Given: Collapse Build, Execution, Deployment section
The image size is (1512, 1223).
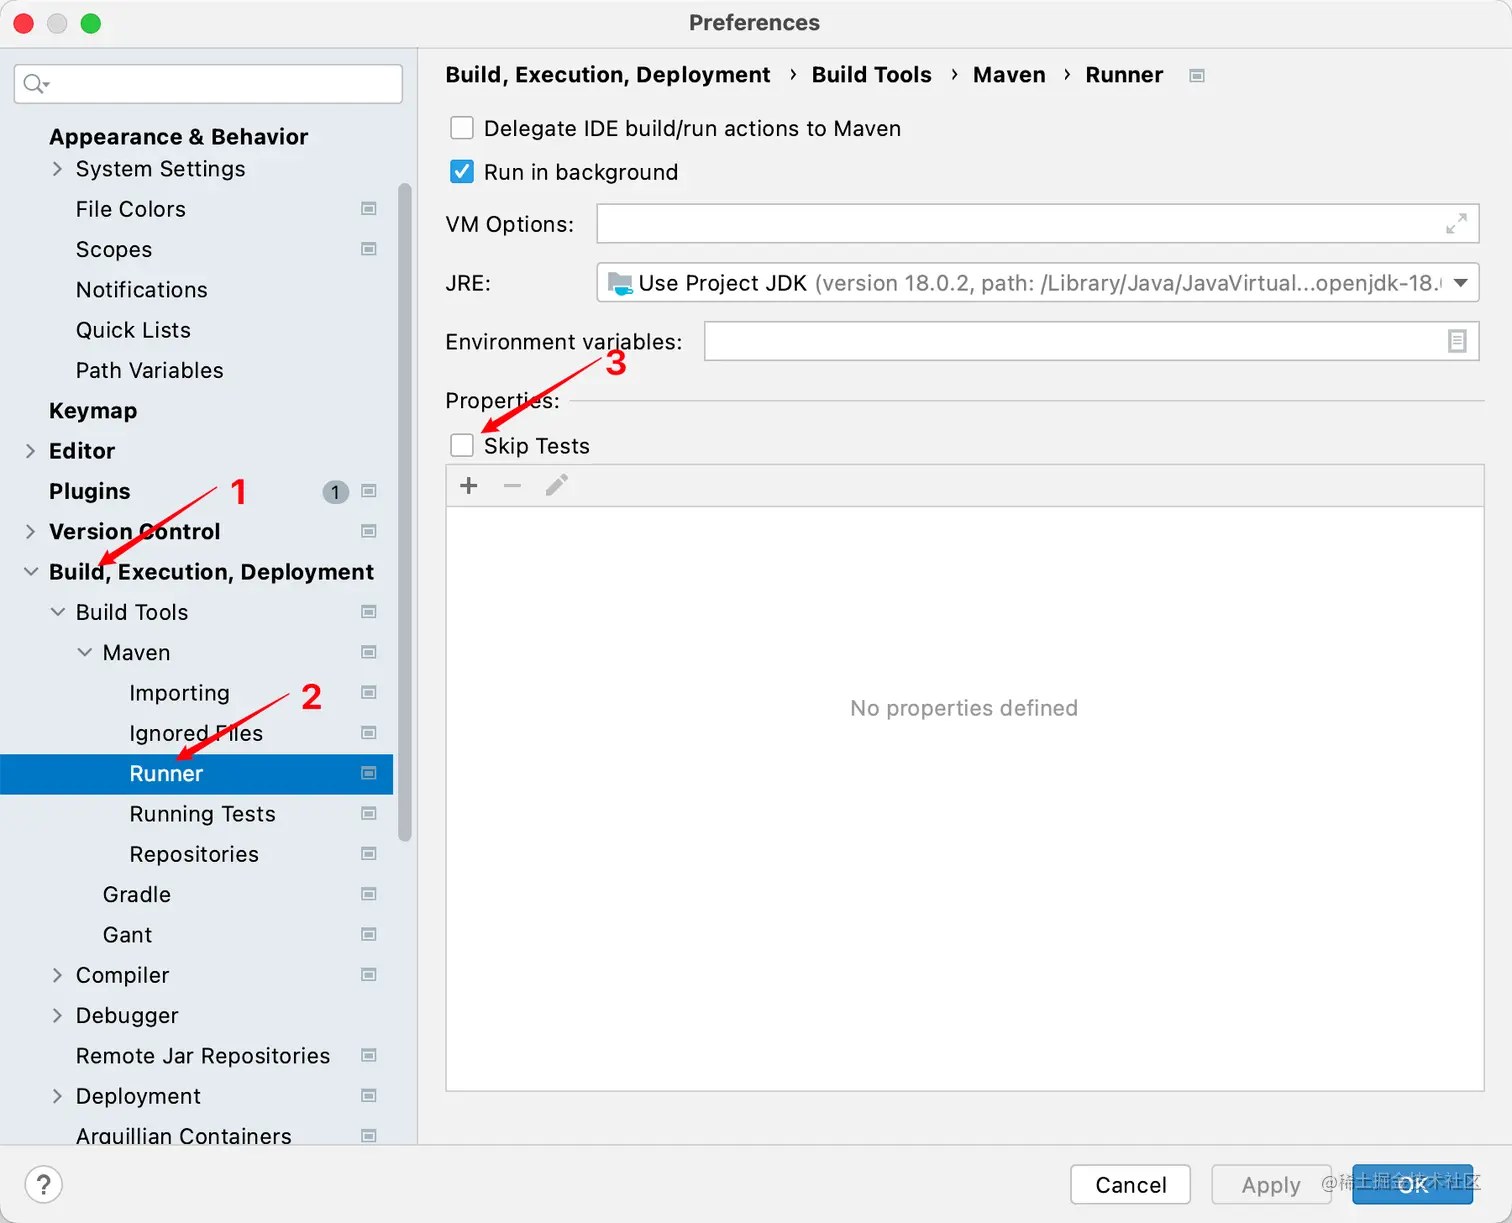Looking at the screenshot, I should click(30, 572).
